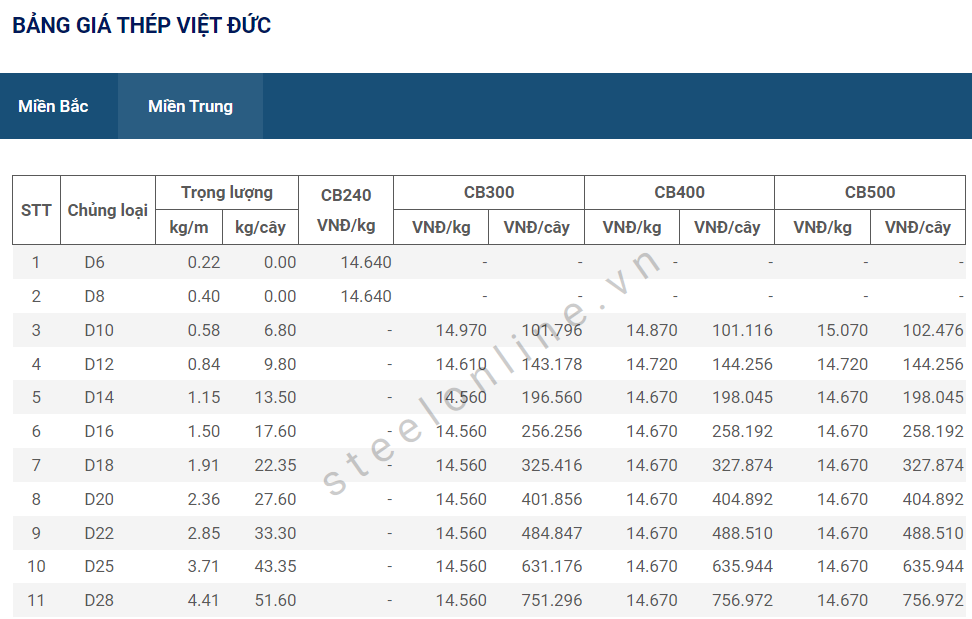Click the Trọng lượng column header
Image resolution: width=972 pixels, height=619 pixels.
click(x=227, y=193)
